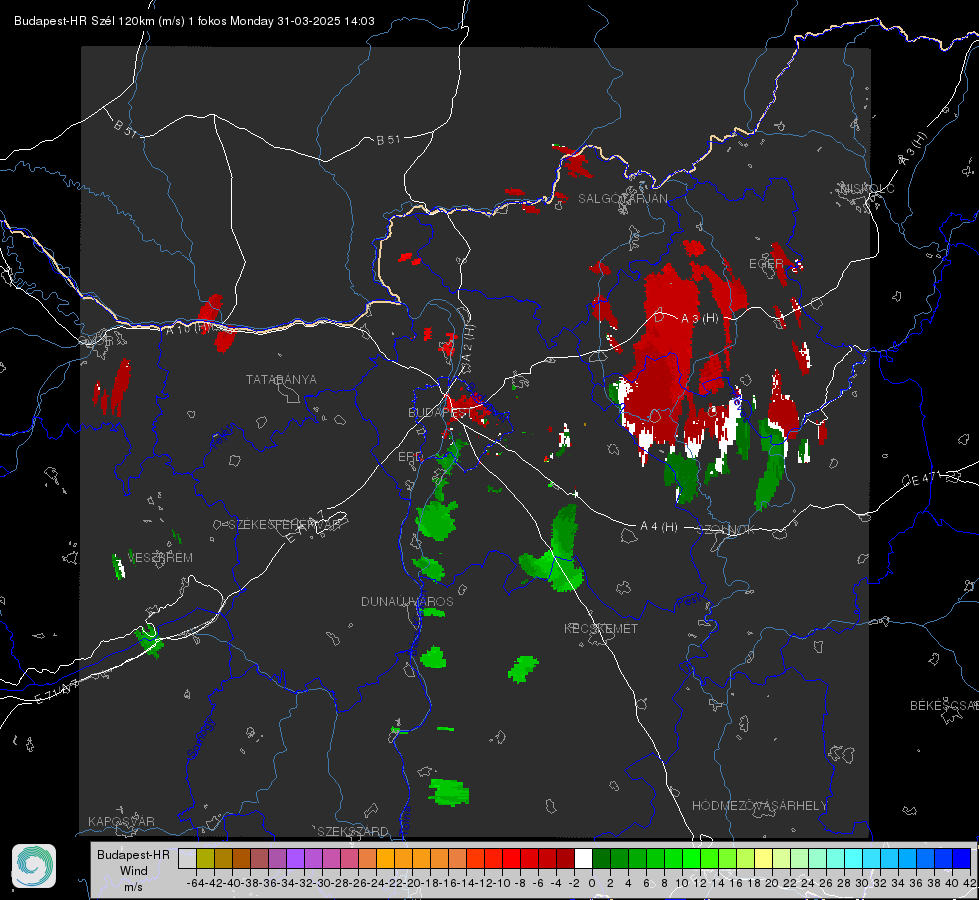This screenshot has height=900, width=979.
Task: Click the SALGÓTARJÁN city label
Action: point(622,199)
